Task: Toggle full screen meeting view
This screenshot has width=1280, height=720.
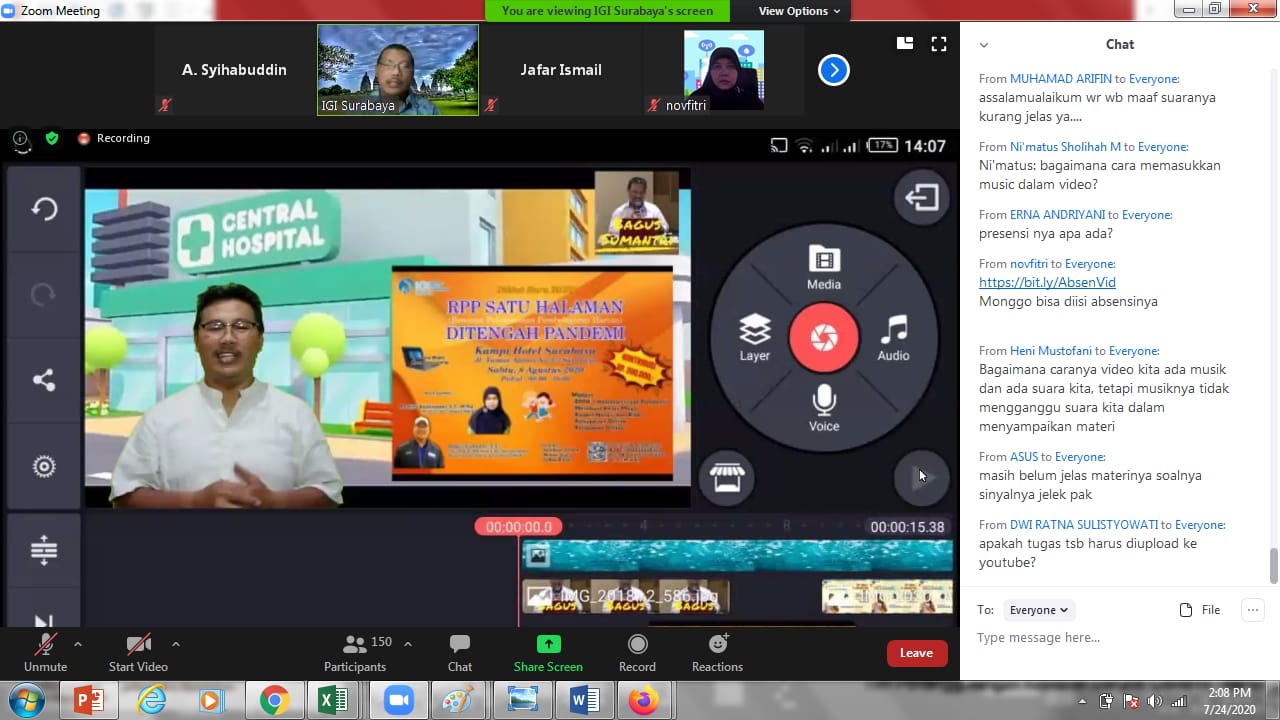Action: pos(938,44)
